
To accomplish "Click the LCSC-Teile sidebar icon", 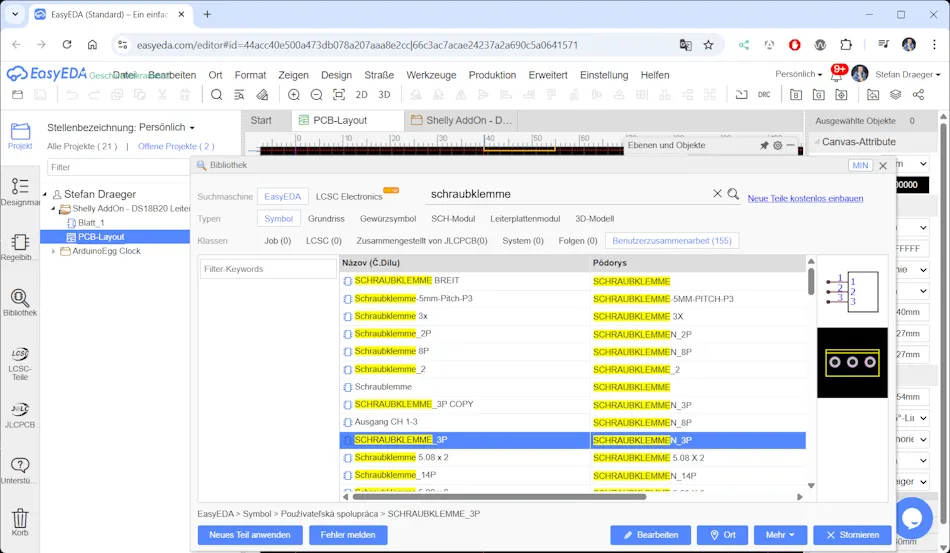I will 20,360.
